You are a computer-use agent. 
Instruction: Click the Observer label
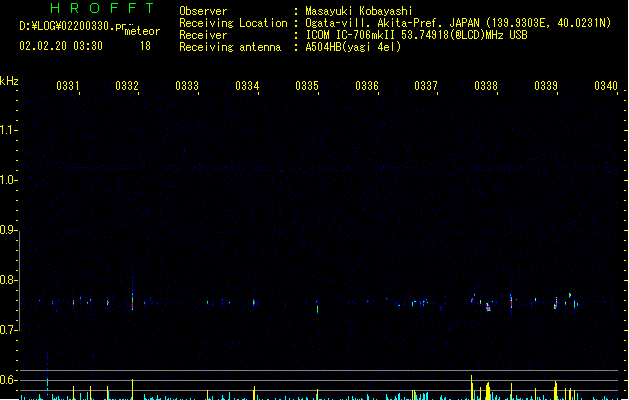pyautogui.click(x=203, y=11)
